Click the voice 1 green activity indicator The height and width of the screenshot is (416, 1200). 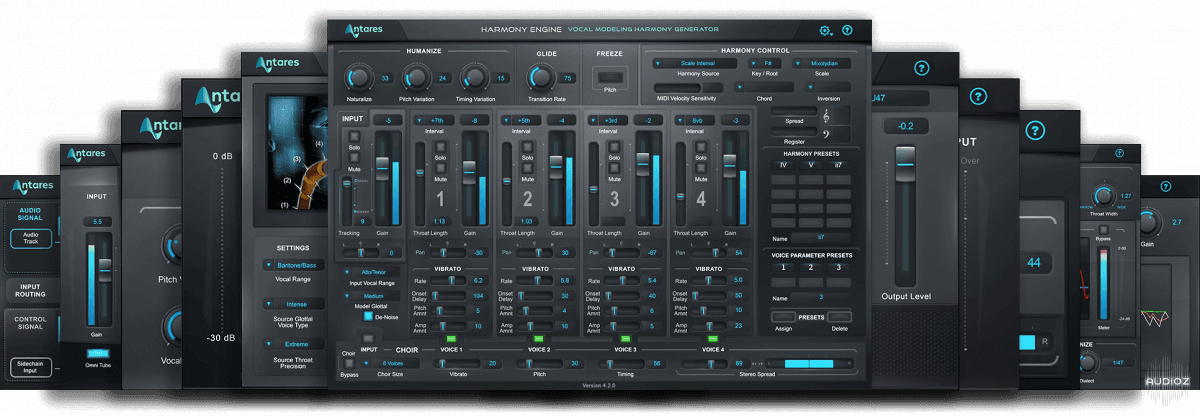(450, 337)
